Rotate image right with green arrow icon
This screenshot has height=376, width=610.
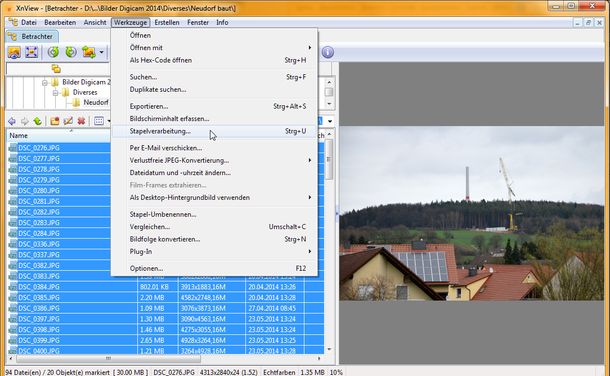71,52
